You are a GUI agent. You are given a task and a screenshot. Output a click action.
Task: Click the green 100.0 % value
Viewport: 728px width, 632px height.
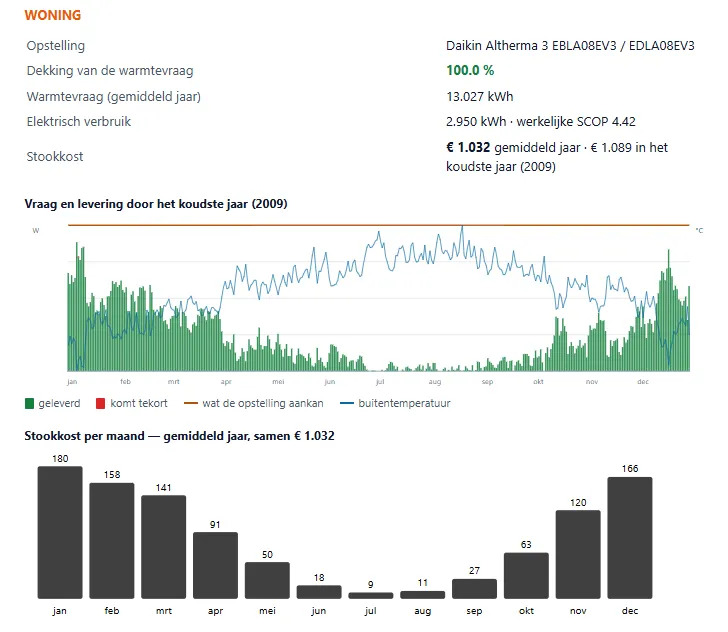coord(470,70)
